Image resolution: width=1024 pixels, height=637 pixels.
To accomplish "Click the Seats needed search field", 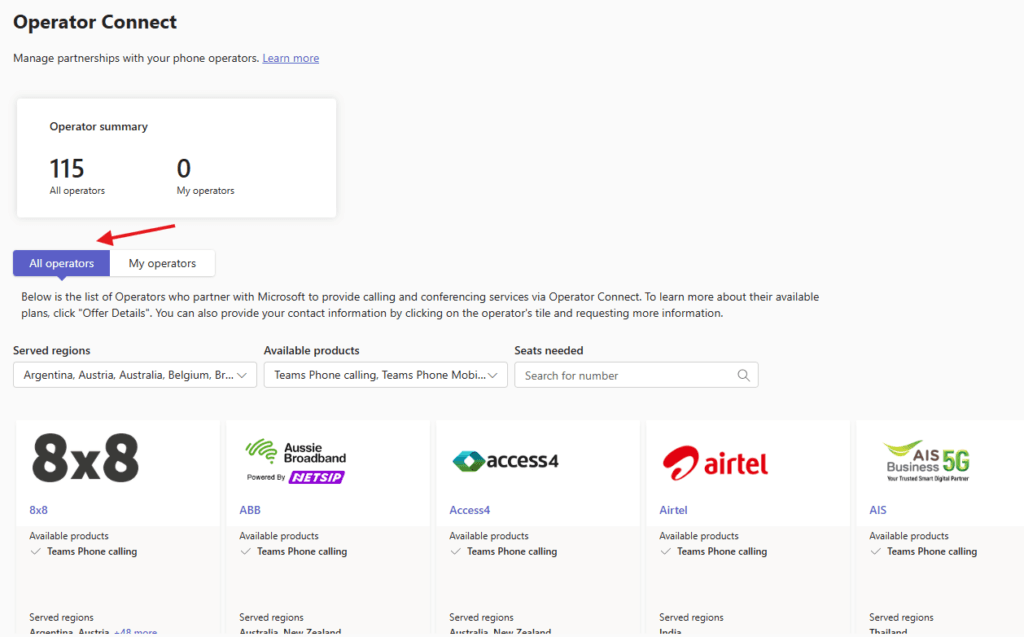I will (625, 375).
